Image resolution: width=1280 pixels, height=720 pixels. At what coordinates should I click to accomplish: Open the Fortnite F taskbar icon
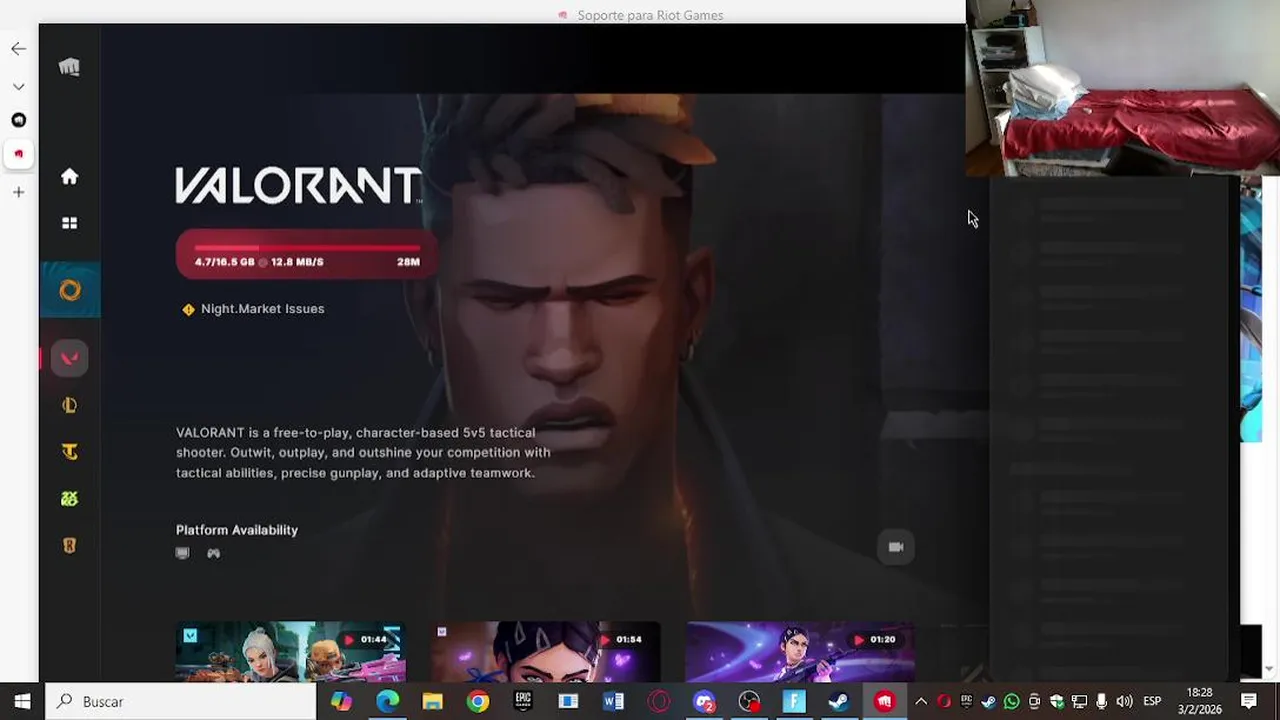click(794, 702)
